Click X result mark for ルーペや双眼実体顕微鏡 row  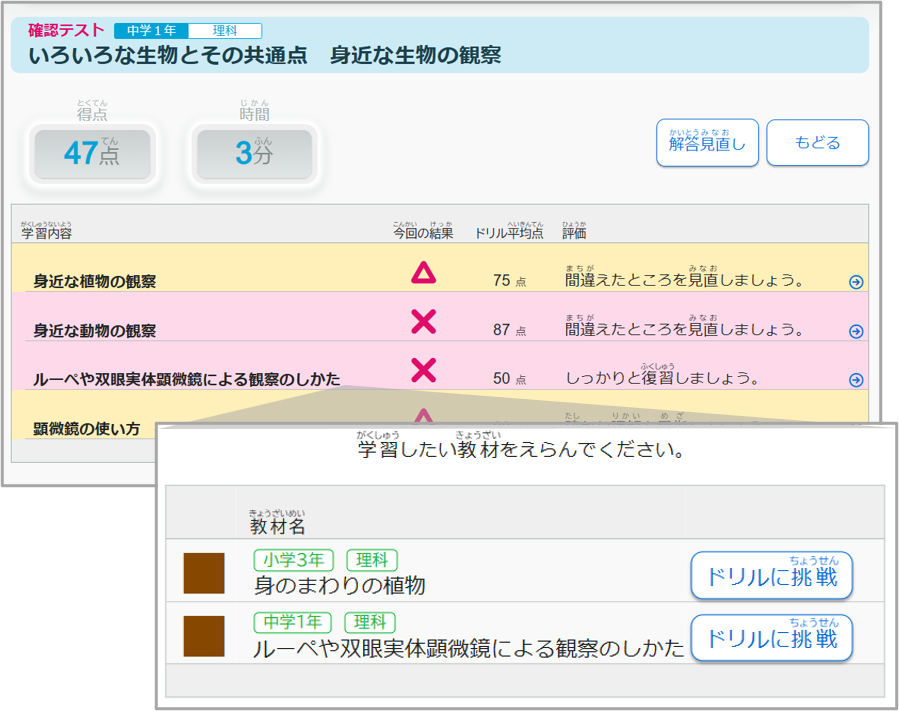click(424, 370)
